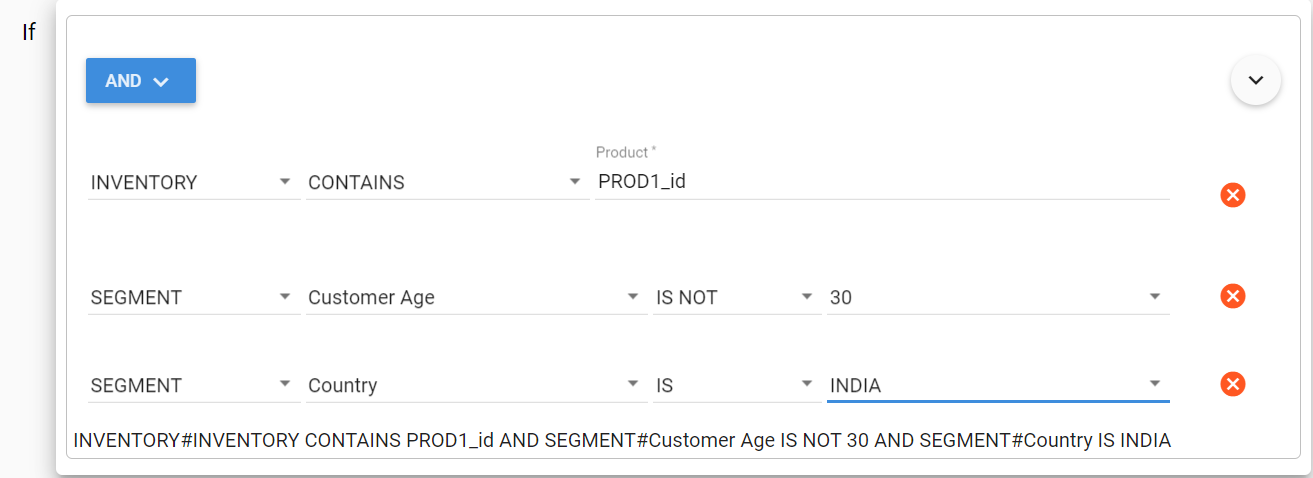Change the Country attribute dropdown
Screen dimensions: 1313x478
pos(475,385)
